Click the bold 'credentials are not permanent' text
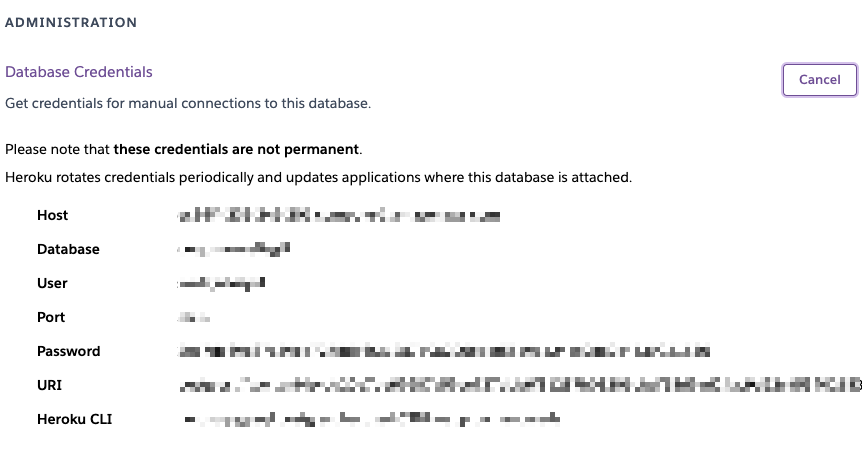Viewport: 867px width, 462px height. (257, 149)
